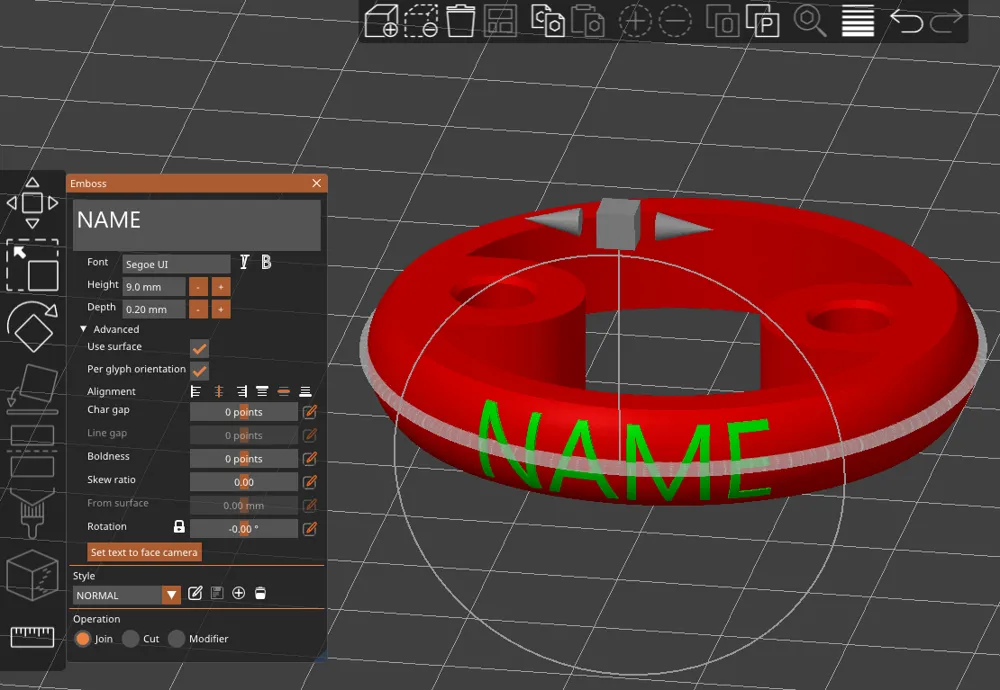Set alignment to left
Screen dimensions: 1000x690
point(196,392)
